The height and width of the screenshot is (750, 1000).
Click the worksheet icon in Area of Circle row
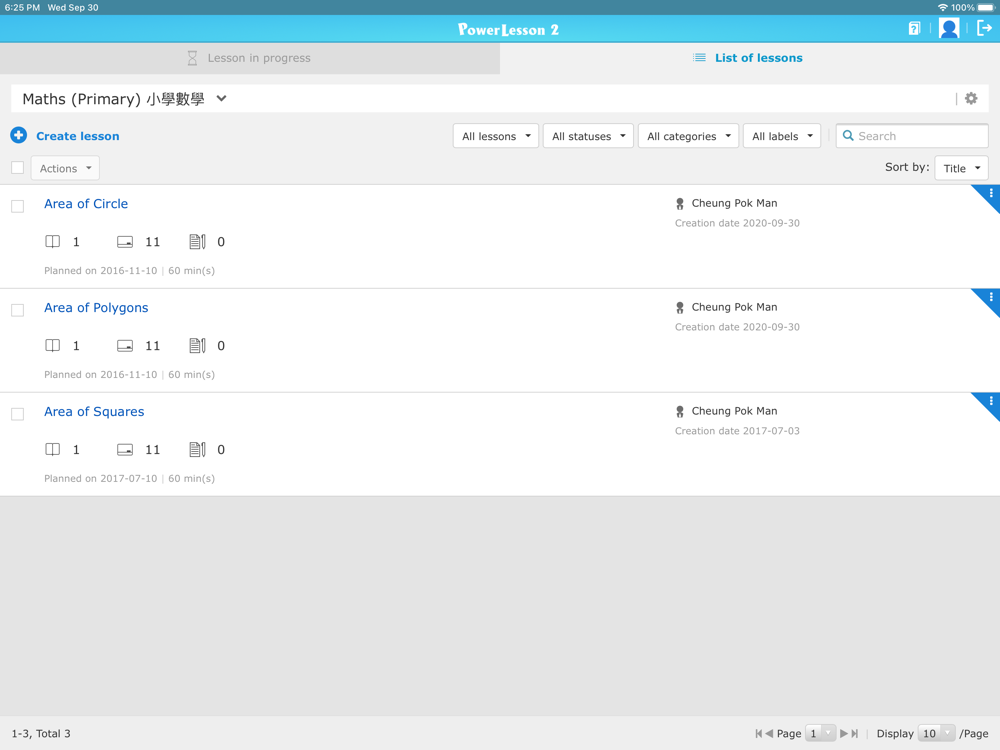click(x=197, y=242)
